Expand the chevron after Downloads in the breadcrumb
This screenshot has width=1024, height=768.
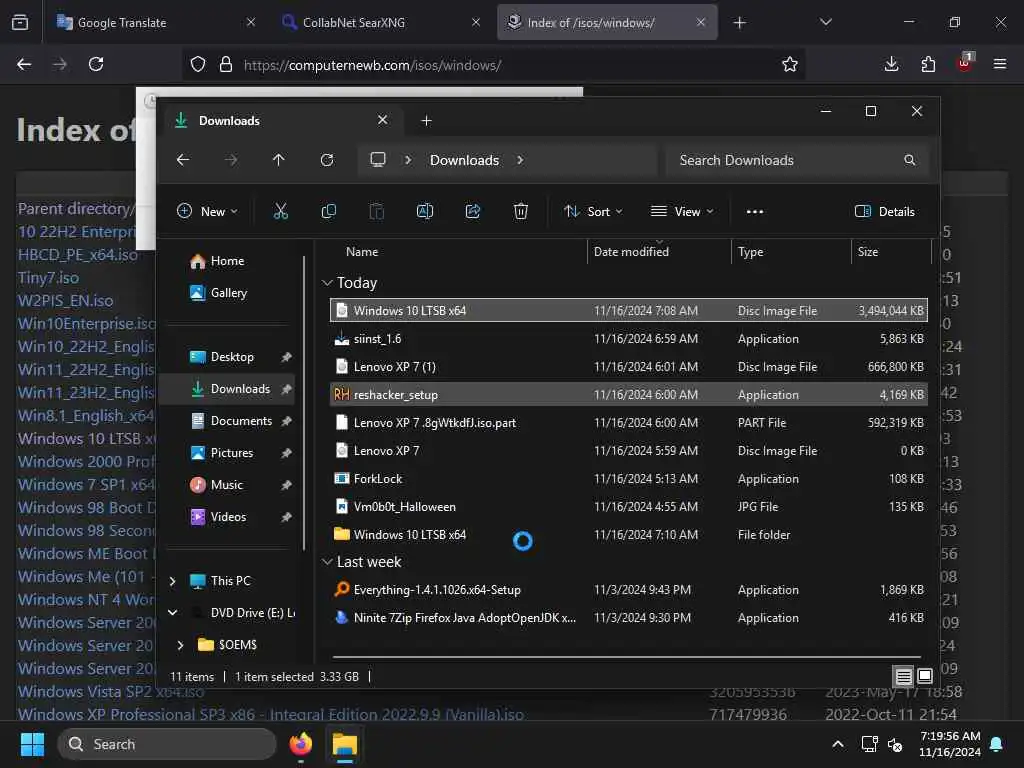(x=520, y=160)
